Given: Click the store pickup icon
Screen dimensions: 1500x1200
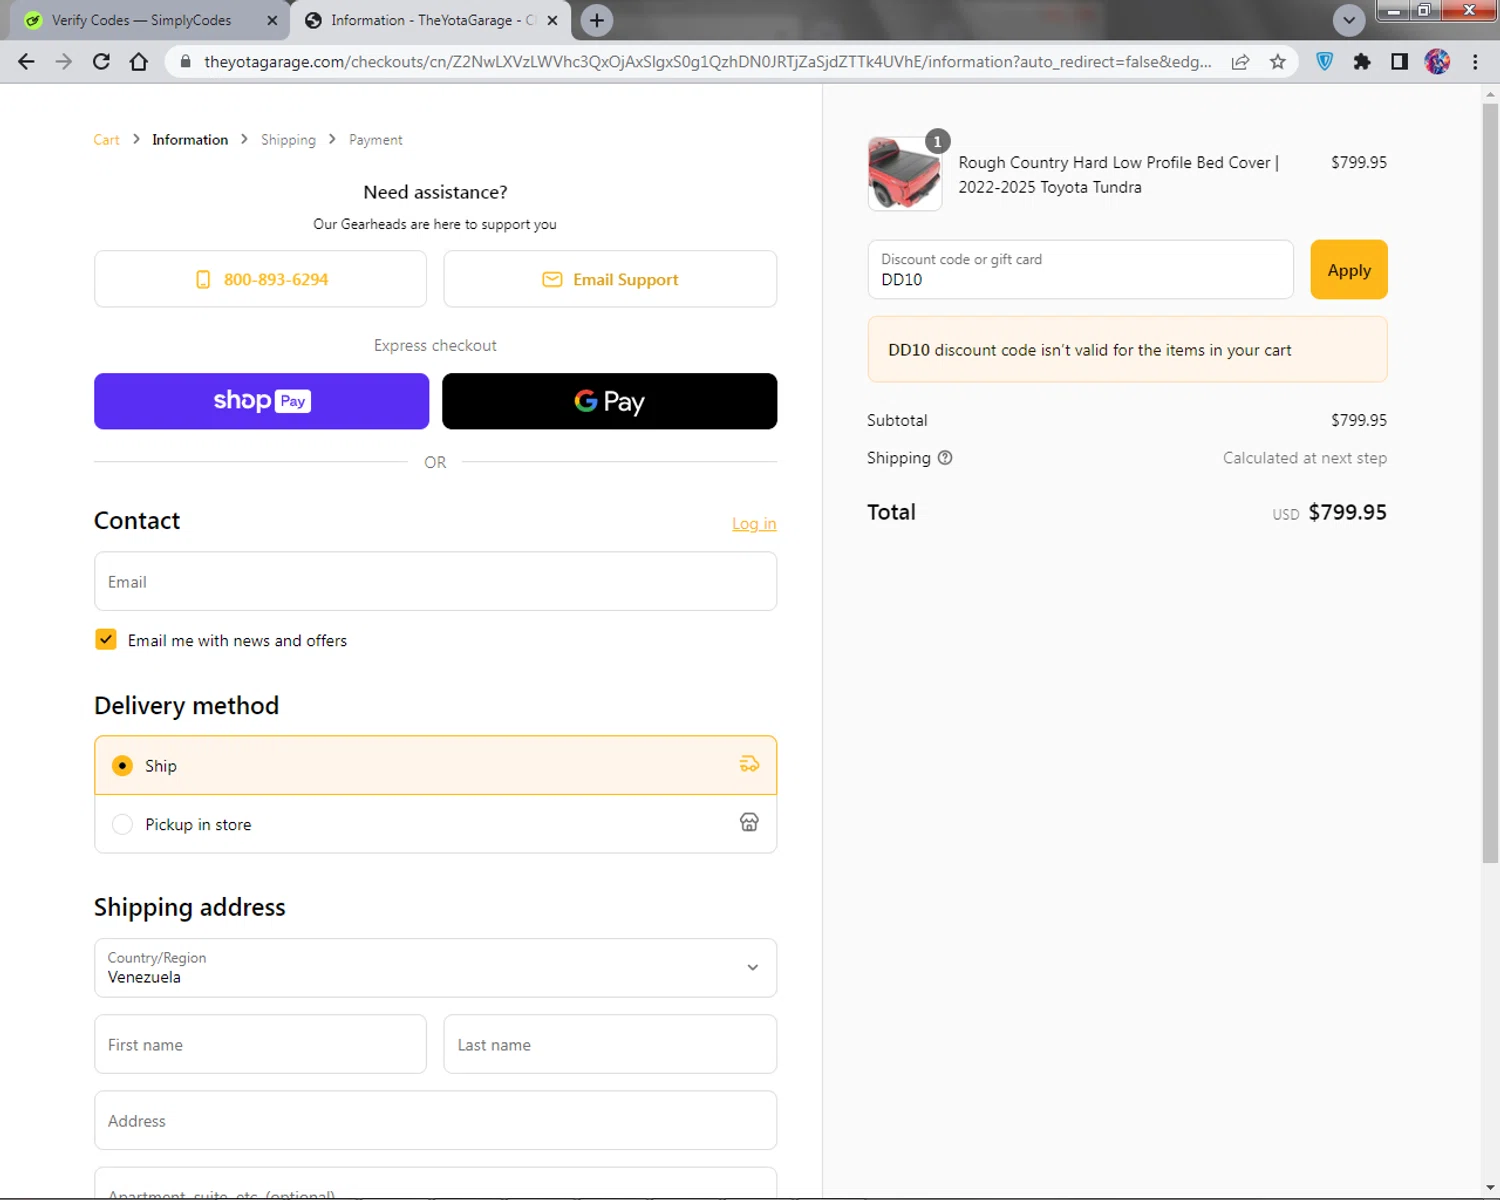Looking at the screenshot, I should 749,822.
